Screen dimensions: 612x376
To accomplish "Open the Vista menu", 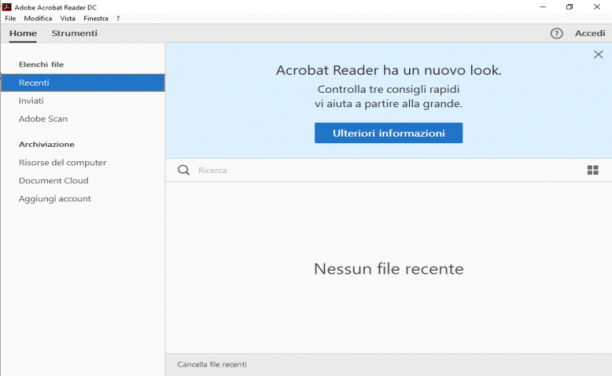I will click(68, 18).
